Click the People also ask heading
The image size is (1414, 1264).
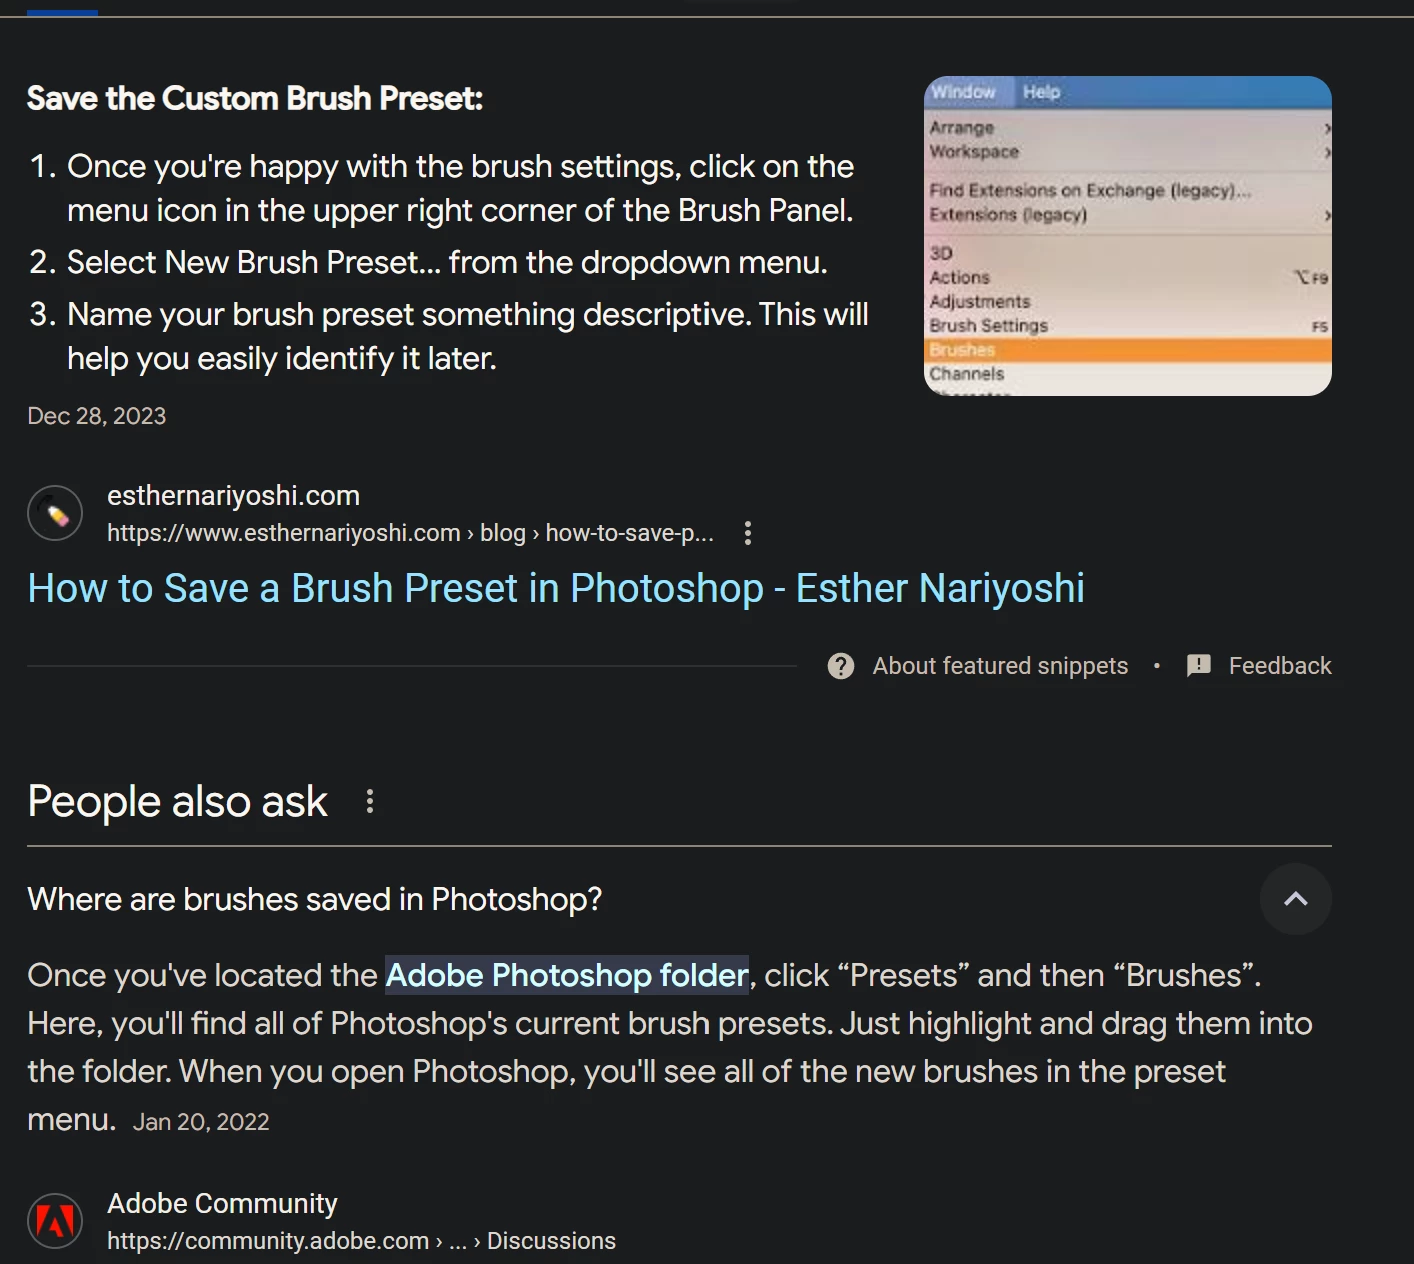(177, 801)
